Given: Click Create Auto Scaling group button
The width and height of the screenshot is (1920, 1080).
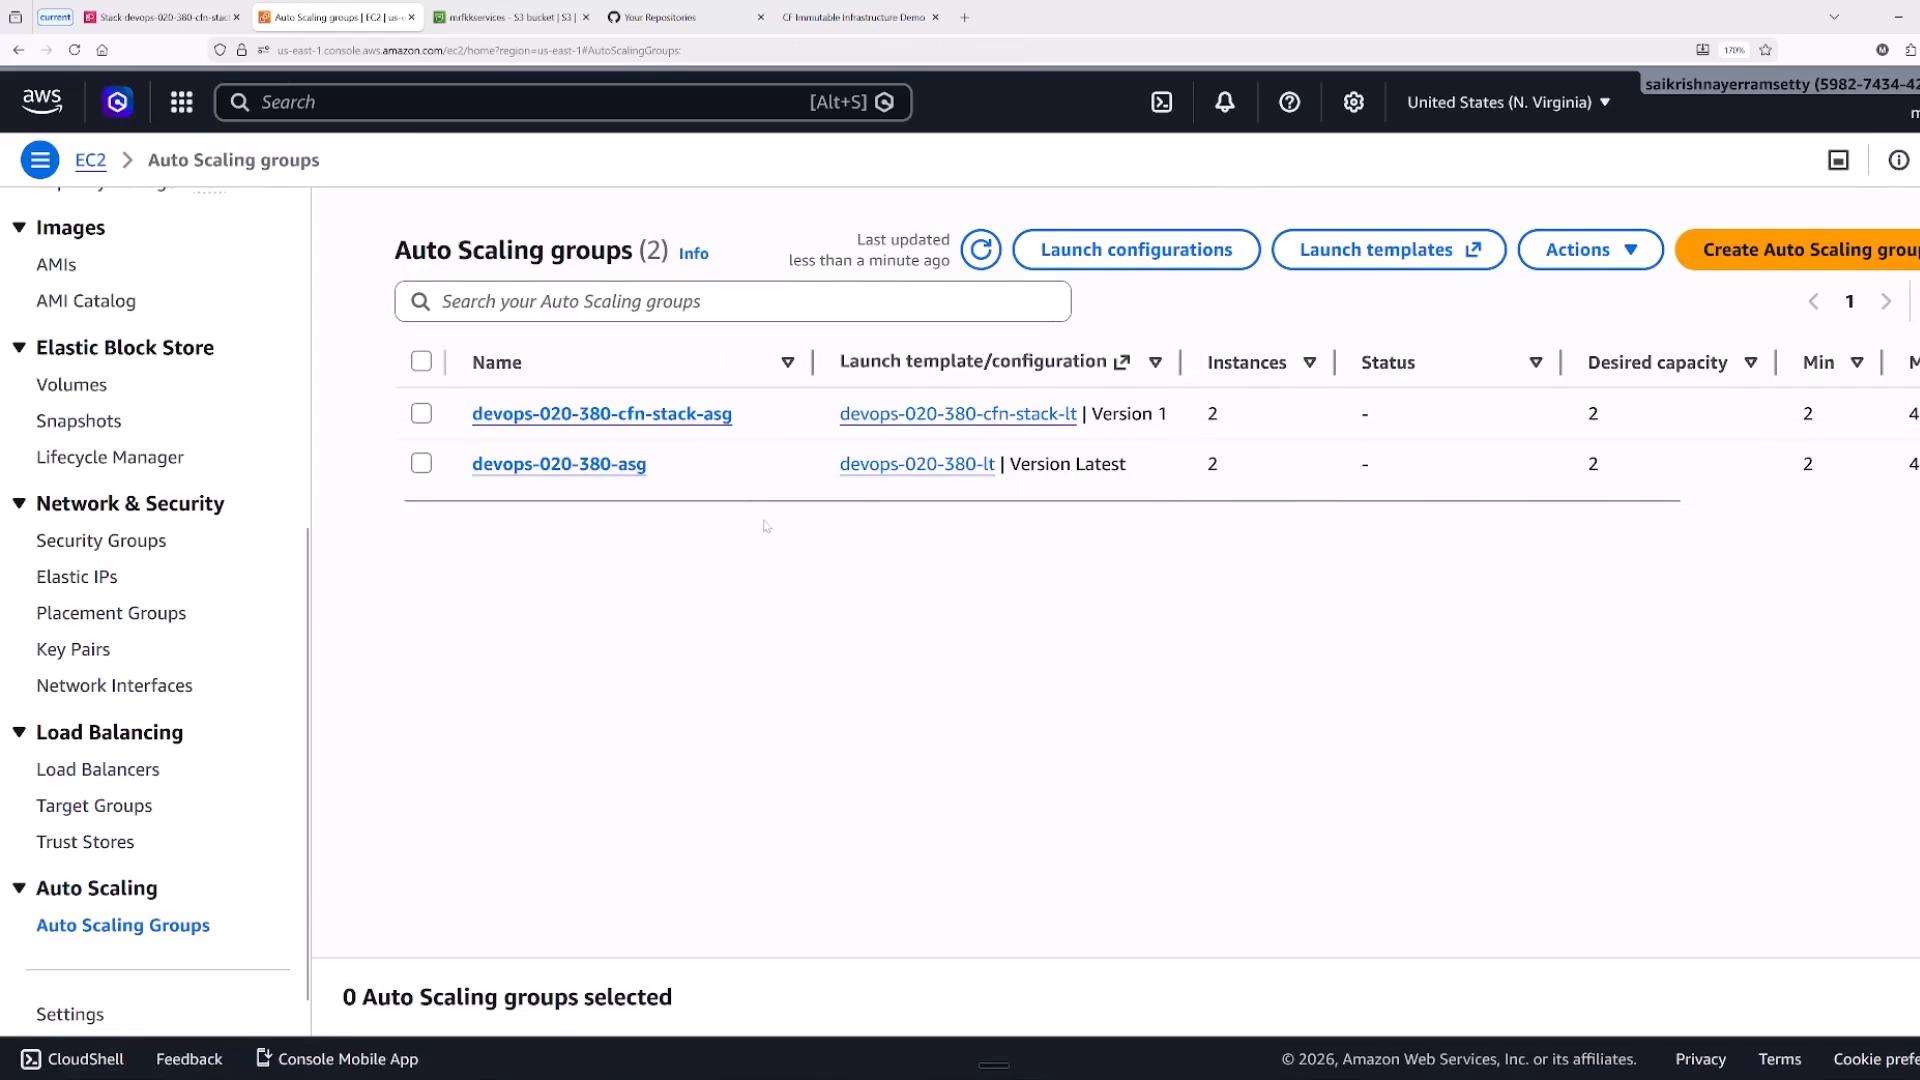Looking at the screenshot, I should (1798, 250).
